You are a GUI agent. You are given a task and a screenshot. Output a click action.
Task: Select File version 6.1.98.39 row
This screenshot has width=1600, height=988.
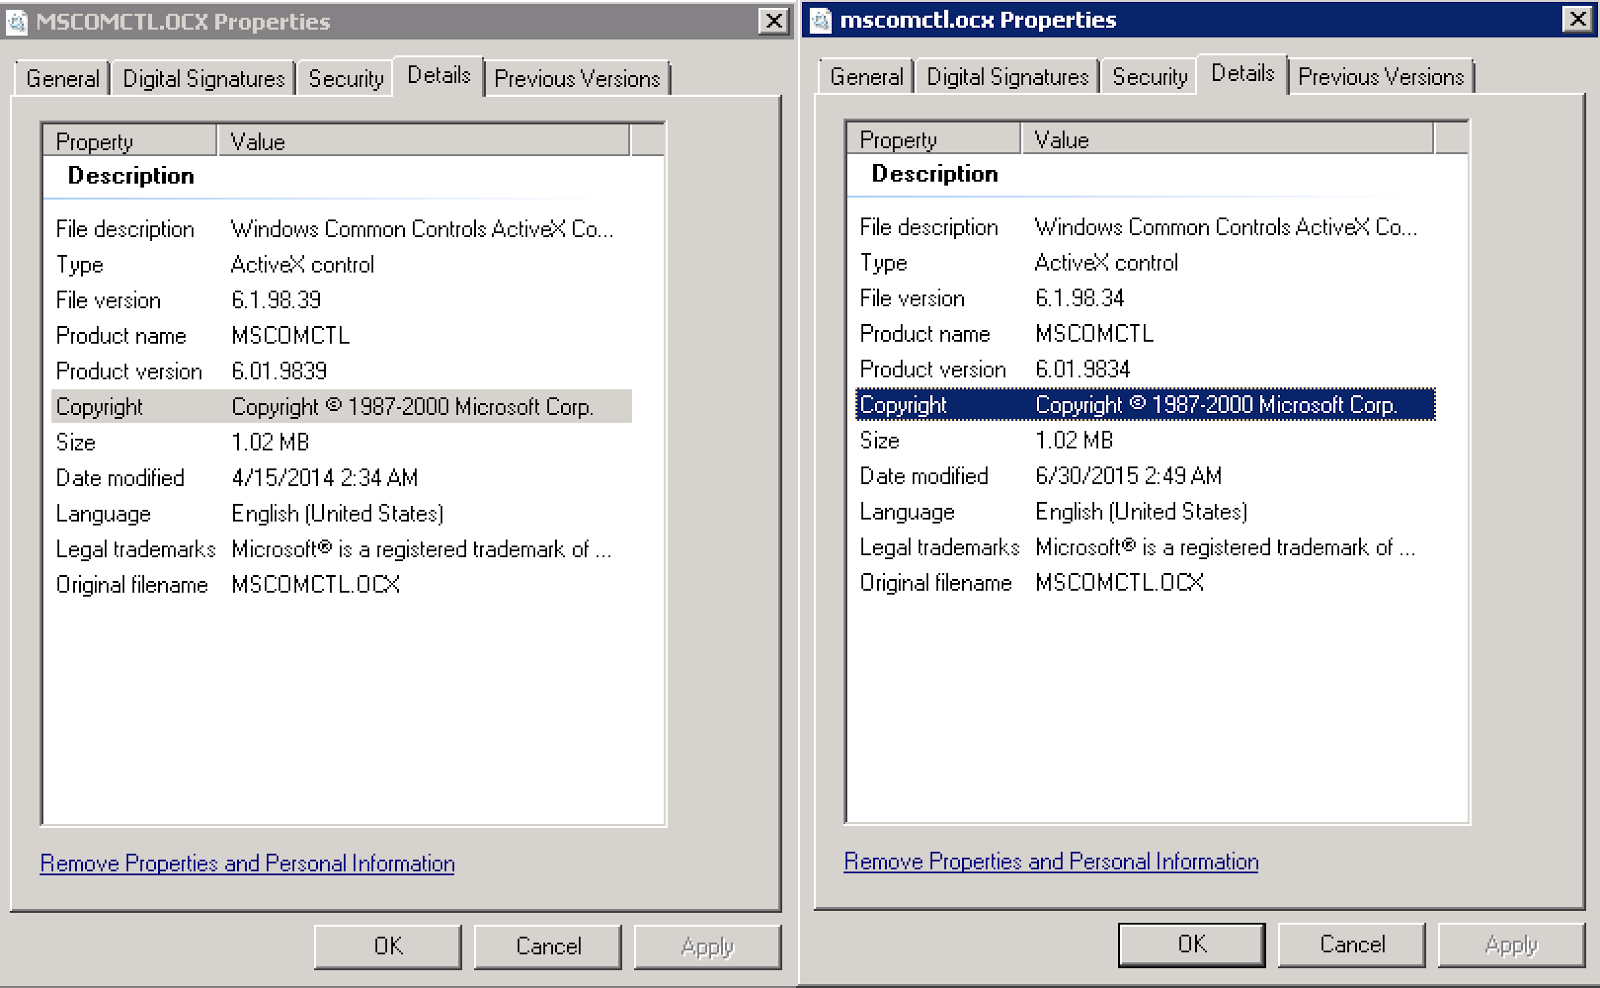click(341, 300)
